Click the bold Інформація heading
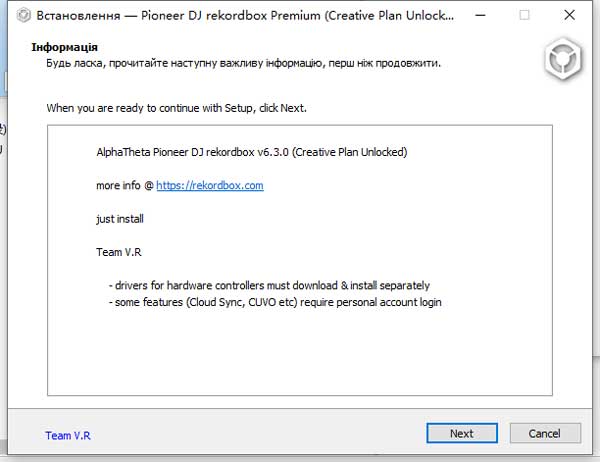 (x=65, y=47)
